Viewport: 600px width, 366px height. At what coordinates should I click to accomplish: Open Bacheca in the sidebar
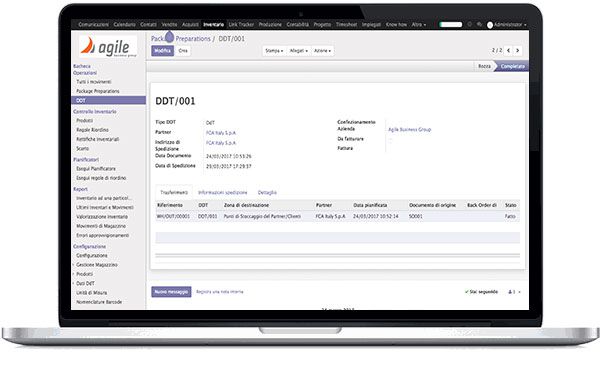(82, 66)
